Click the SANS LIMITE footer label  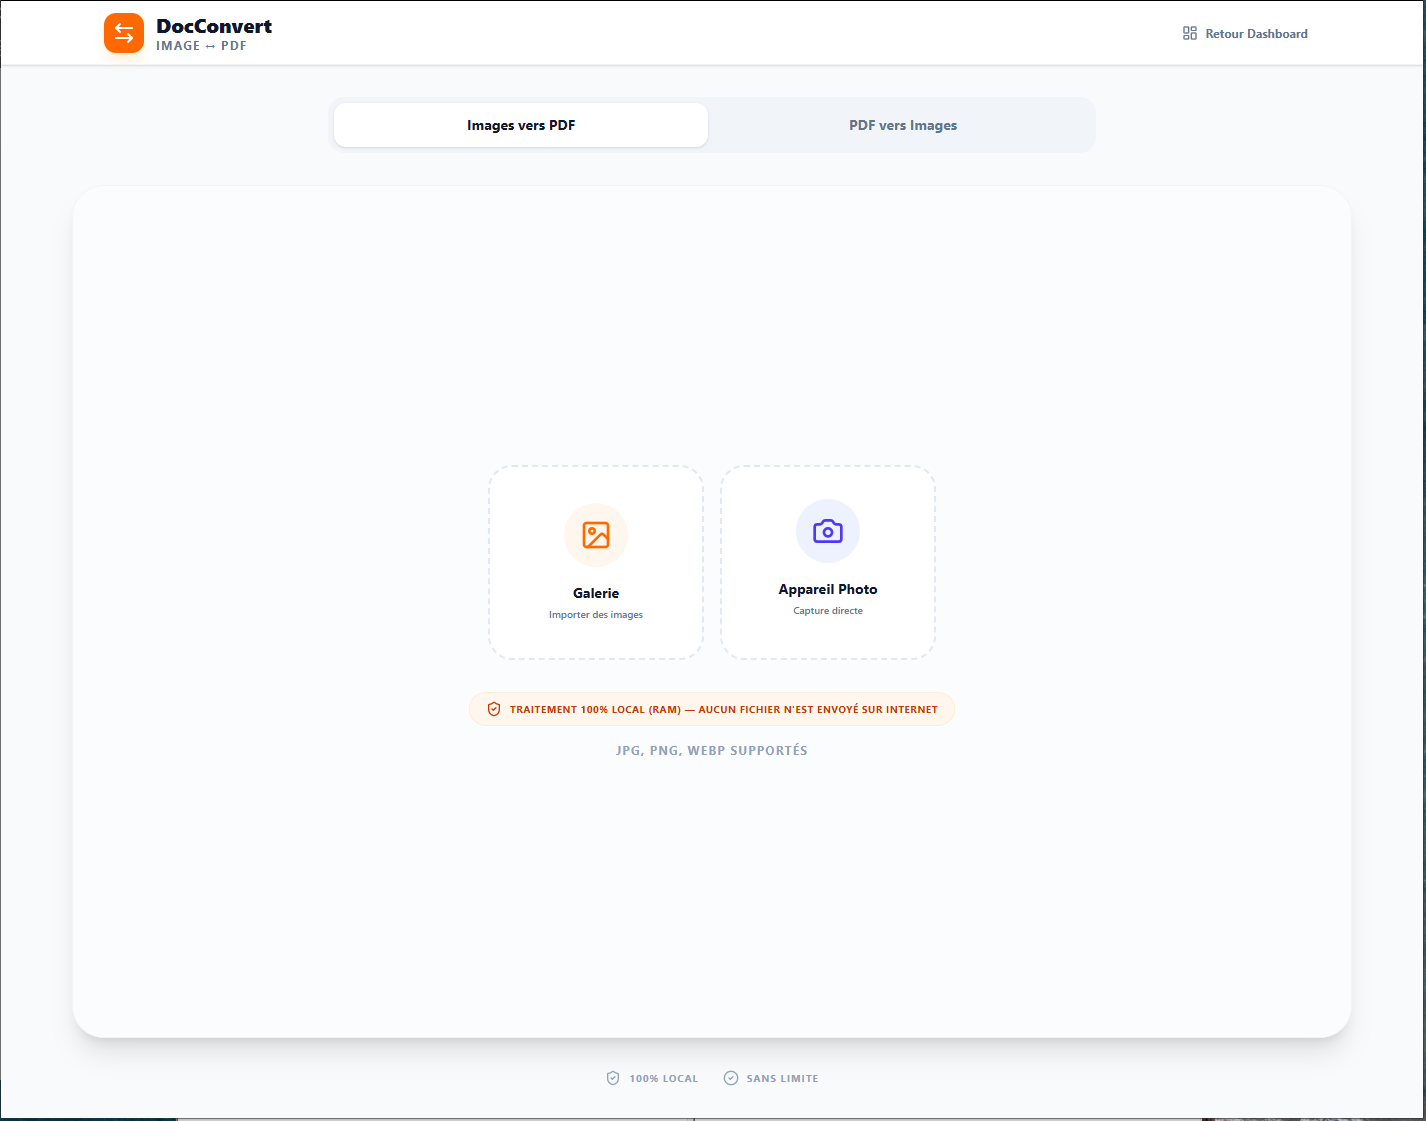click(782, 1078)
